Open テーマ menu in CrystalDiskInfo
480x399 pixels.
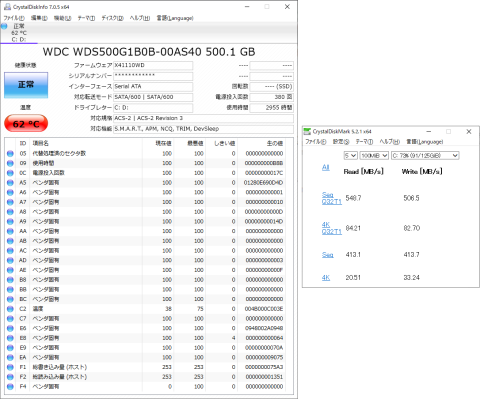click(86, 18)
